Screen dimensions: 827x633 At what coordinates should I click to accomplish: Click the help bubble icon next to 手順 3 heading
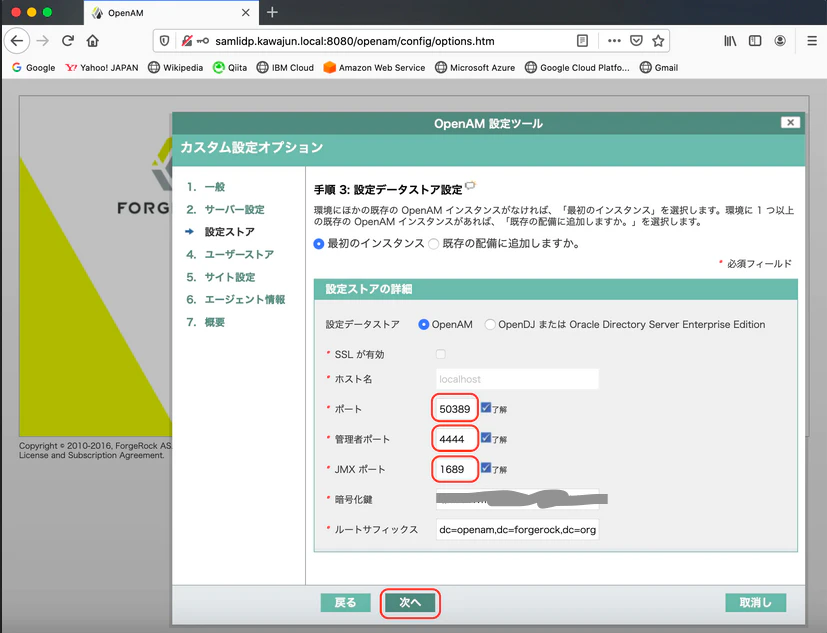point(470,185)
